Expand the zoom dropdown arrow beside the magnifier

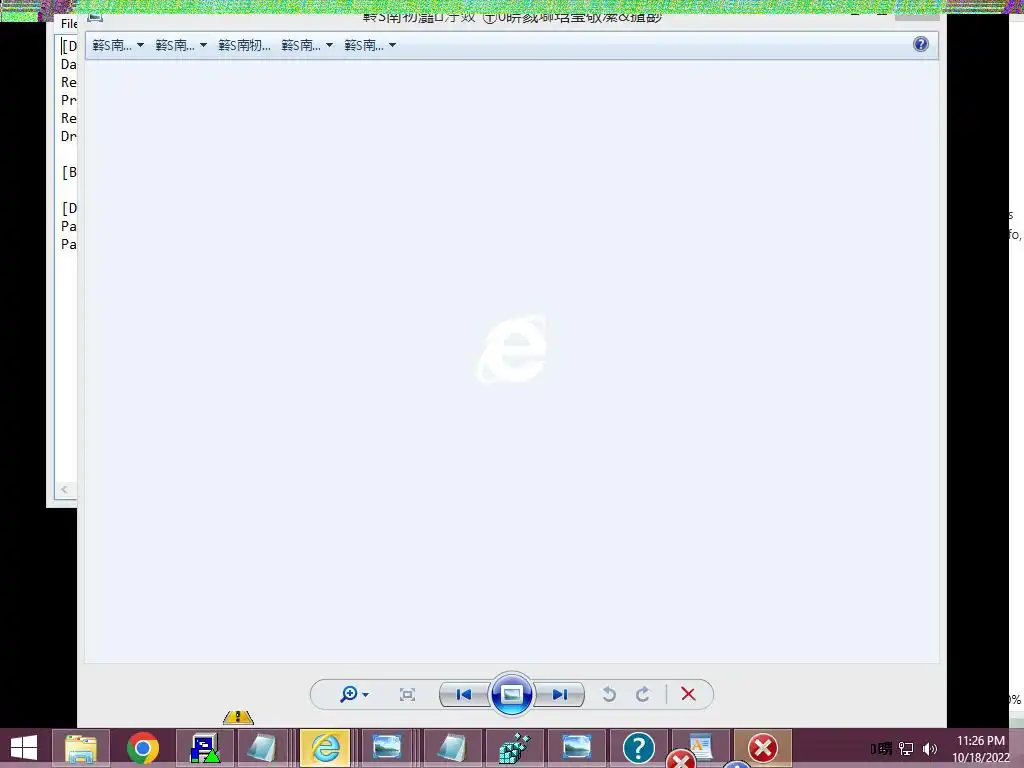[x=366, y=695]
